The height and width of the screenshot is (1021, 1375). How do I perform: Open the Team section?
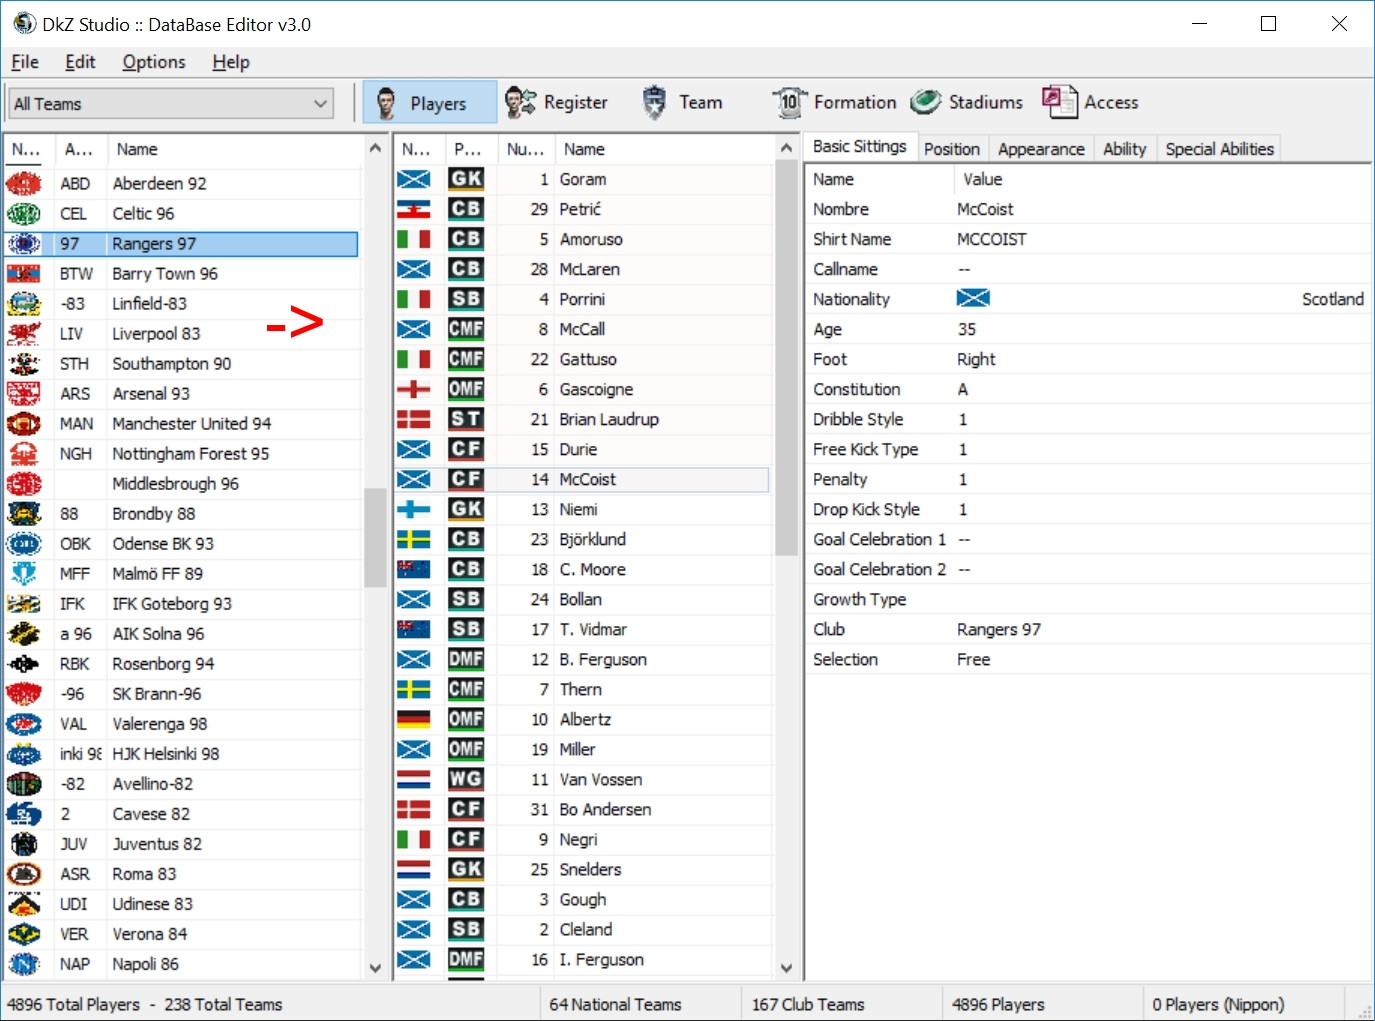[682, 102]
